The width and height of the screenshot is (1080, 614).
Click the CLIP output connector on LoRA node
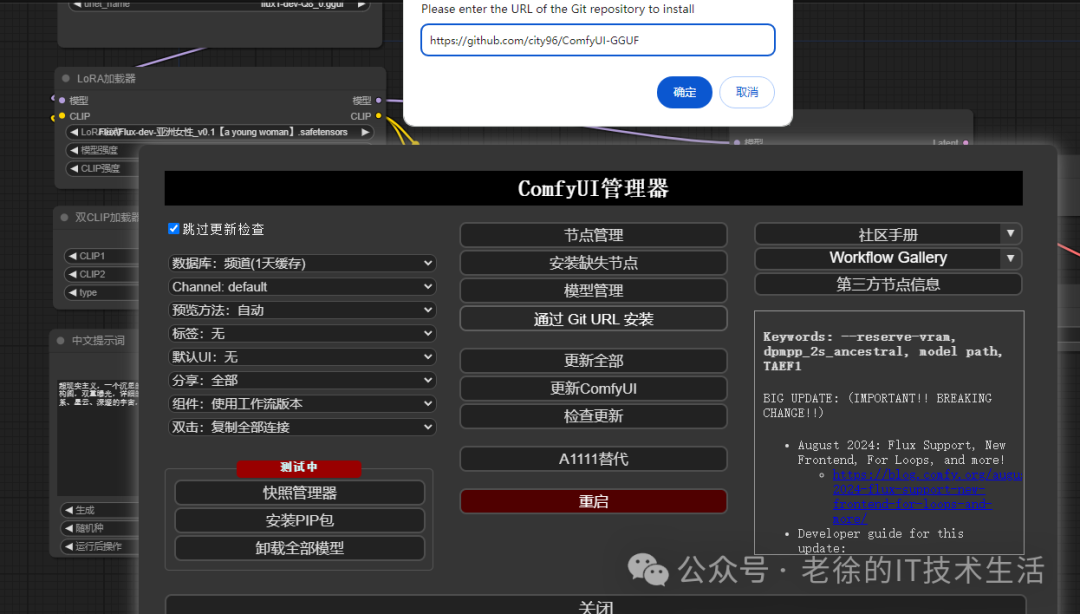click(378, 116)
